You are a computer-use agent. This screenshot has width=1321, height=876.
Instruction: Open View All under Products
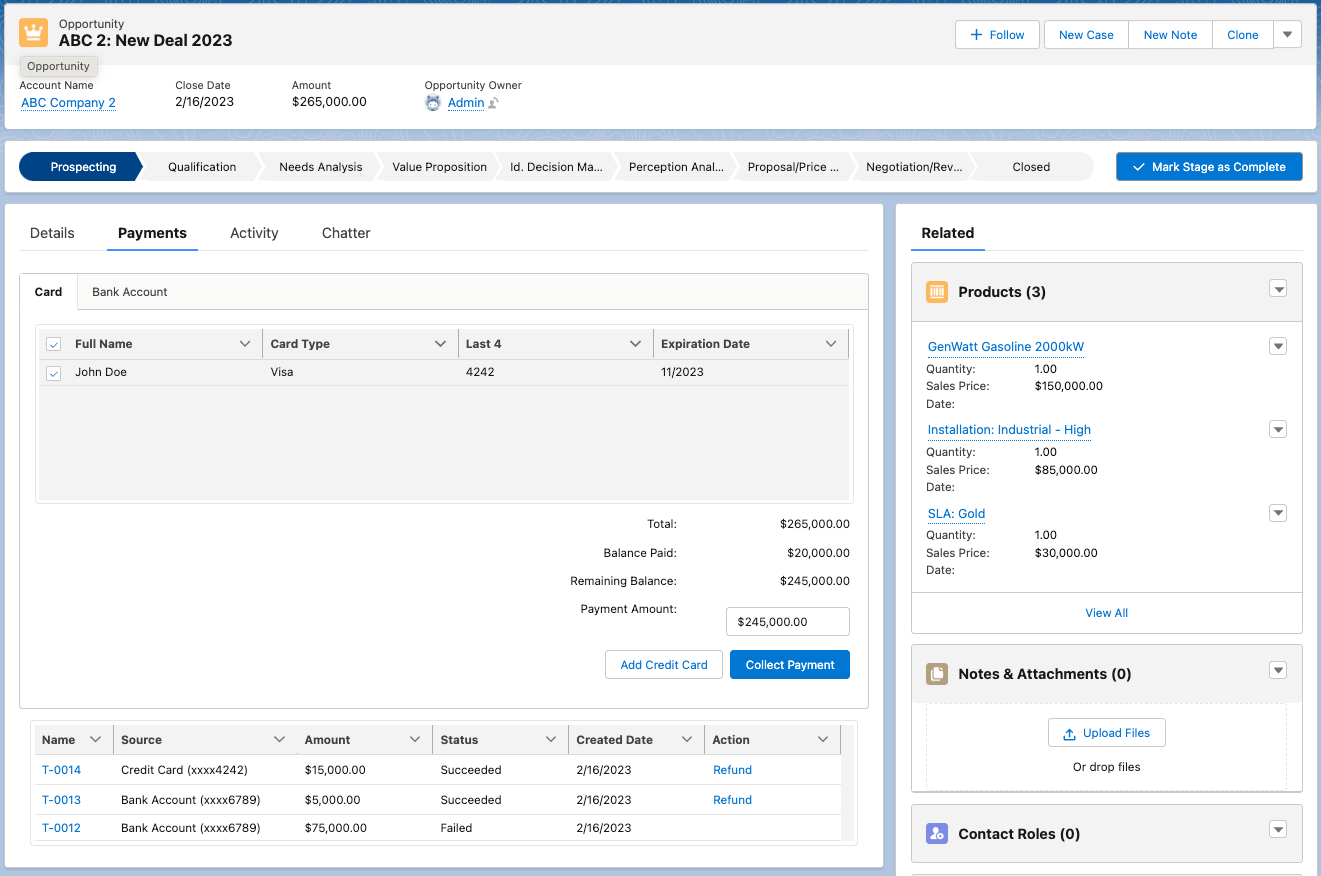click(x=1106, y=613)
